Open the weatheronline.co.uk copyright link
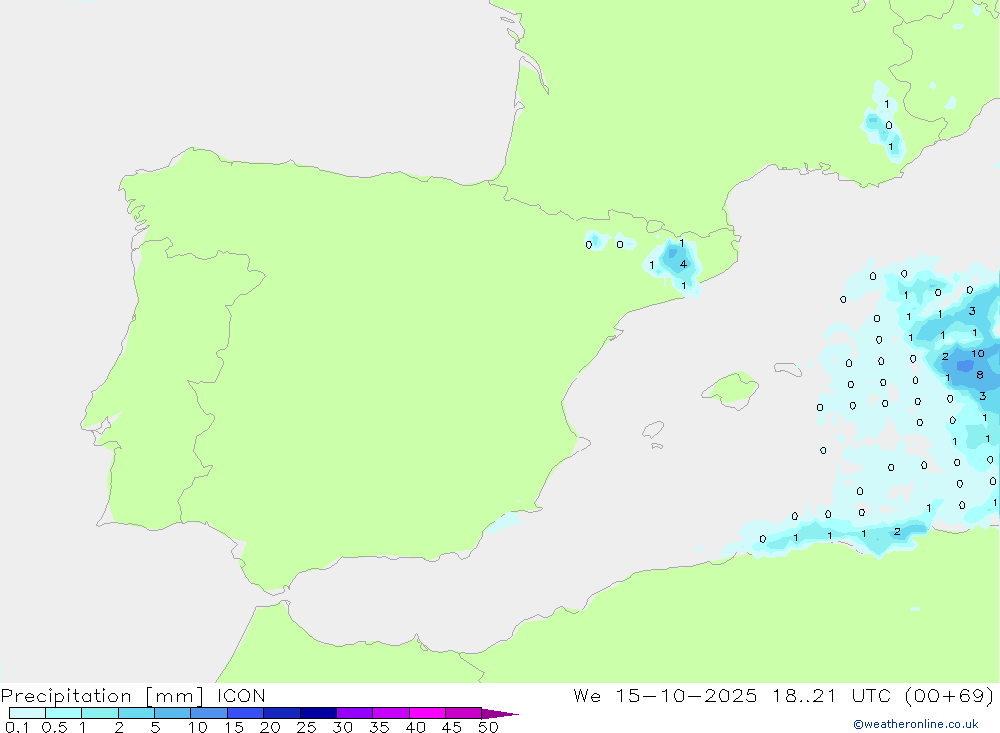Viewport: 1000px width, 733px height. [x=915, y=724]
